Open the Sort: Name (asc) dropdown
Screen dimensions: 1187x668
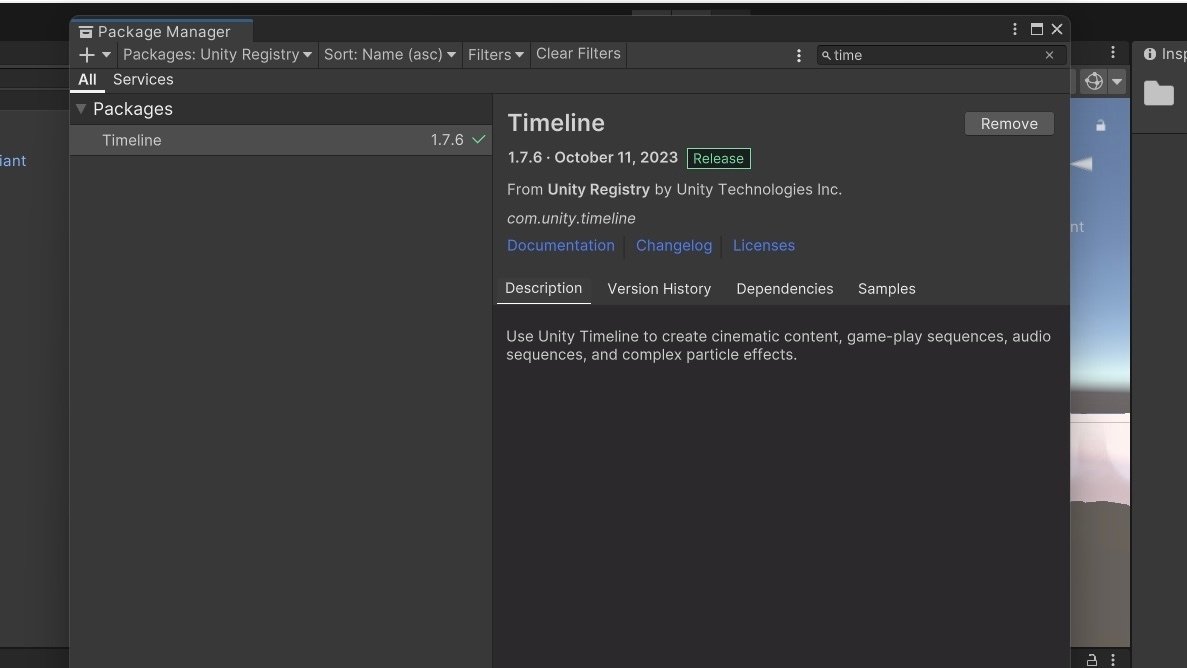(389, 55)
